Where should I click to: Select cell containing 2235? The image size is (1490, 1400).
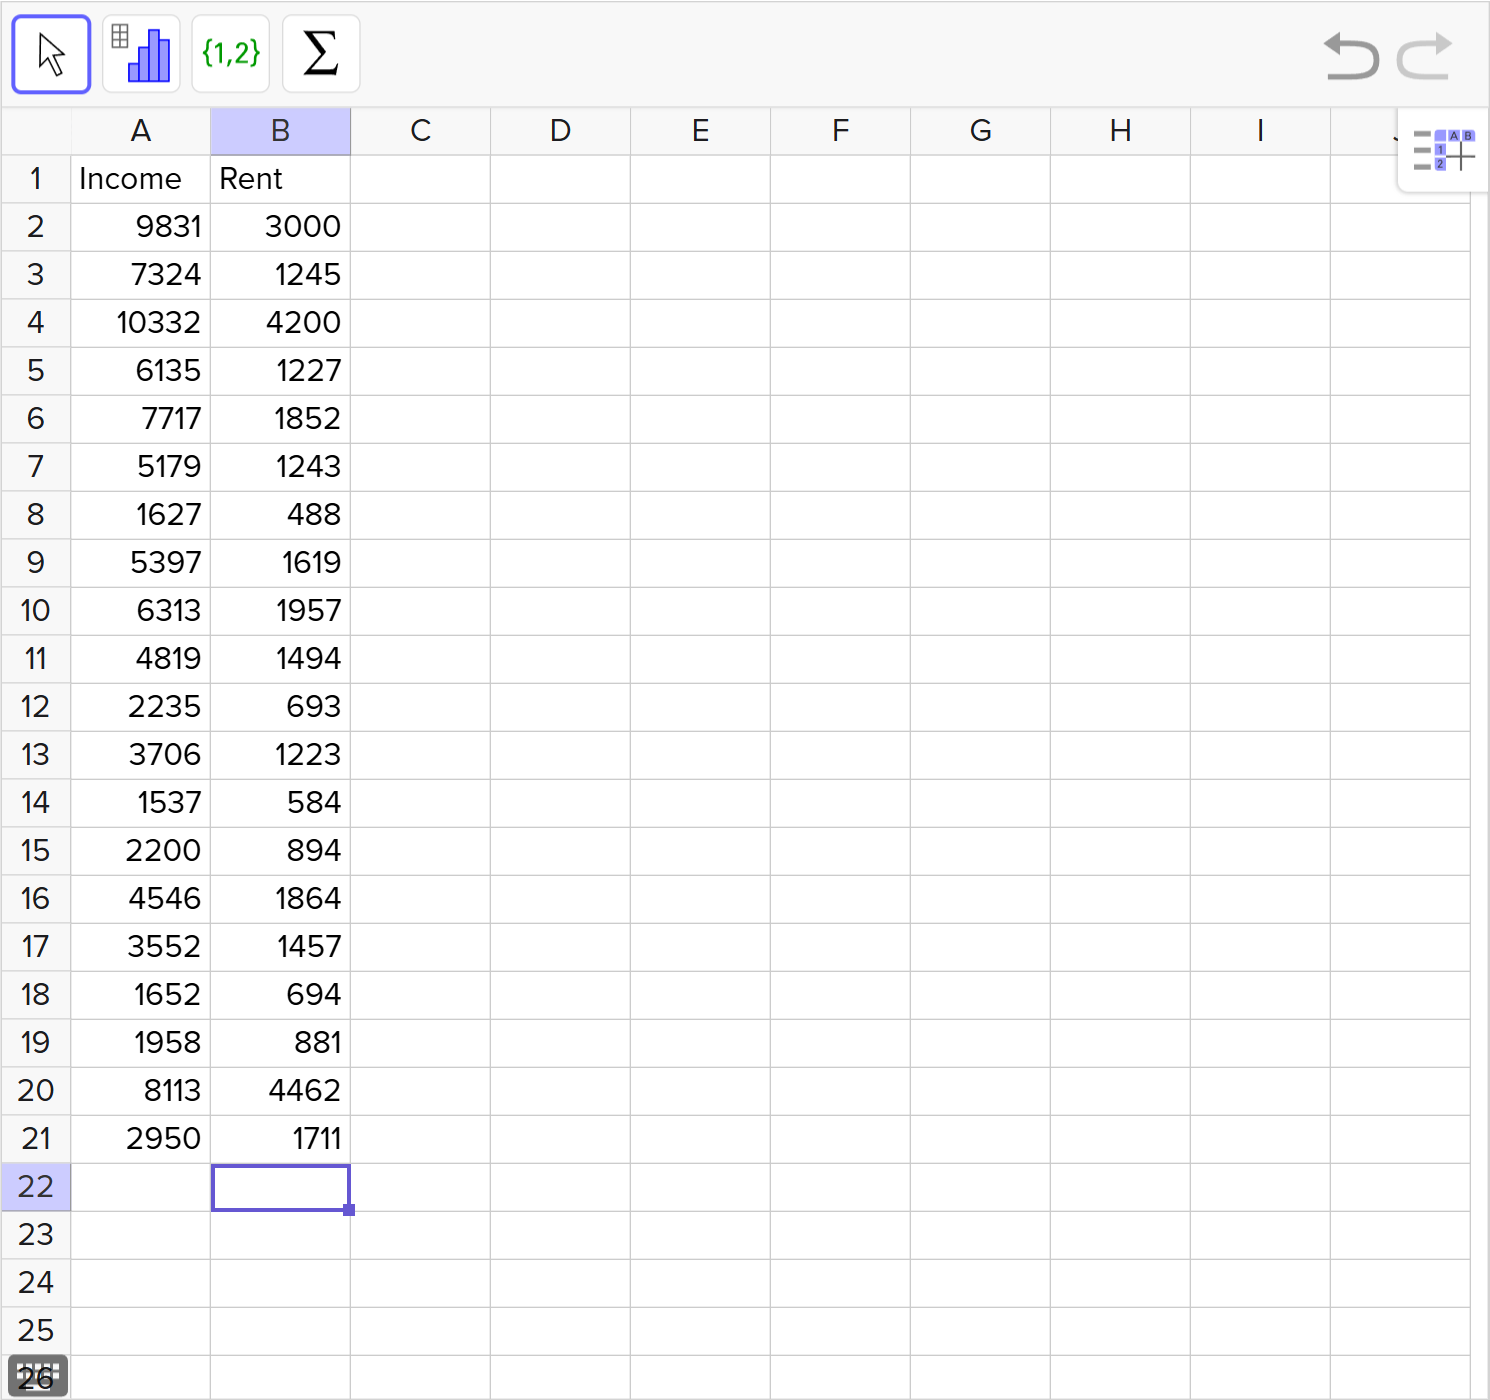[x=141, y=707]
